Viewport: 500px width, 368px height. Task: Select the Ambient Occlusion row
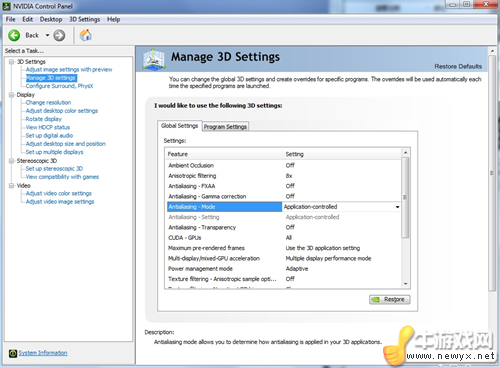pos(284,165)
